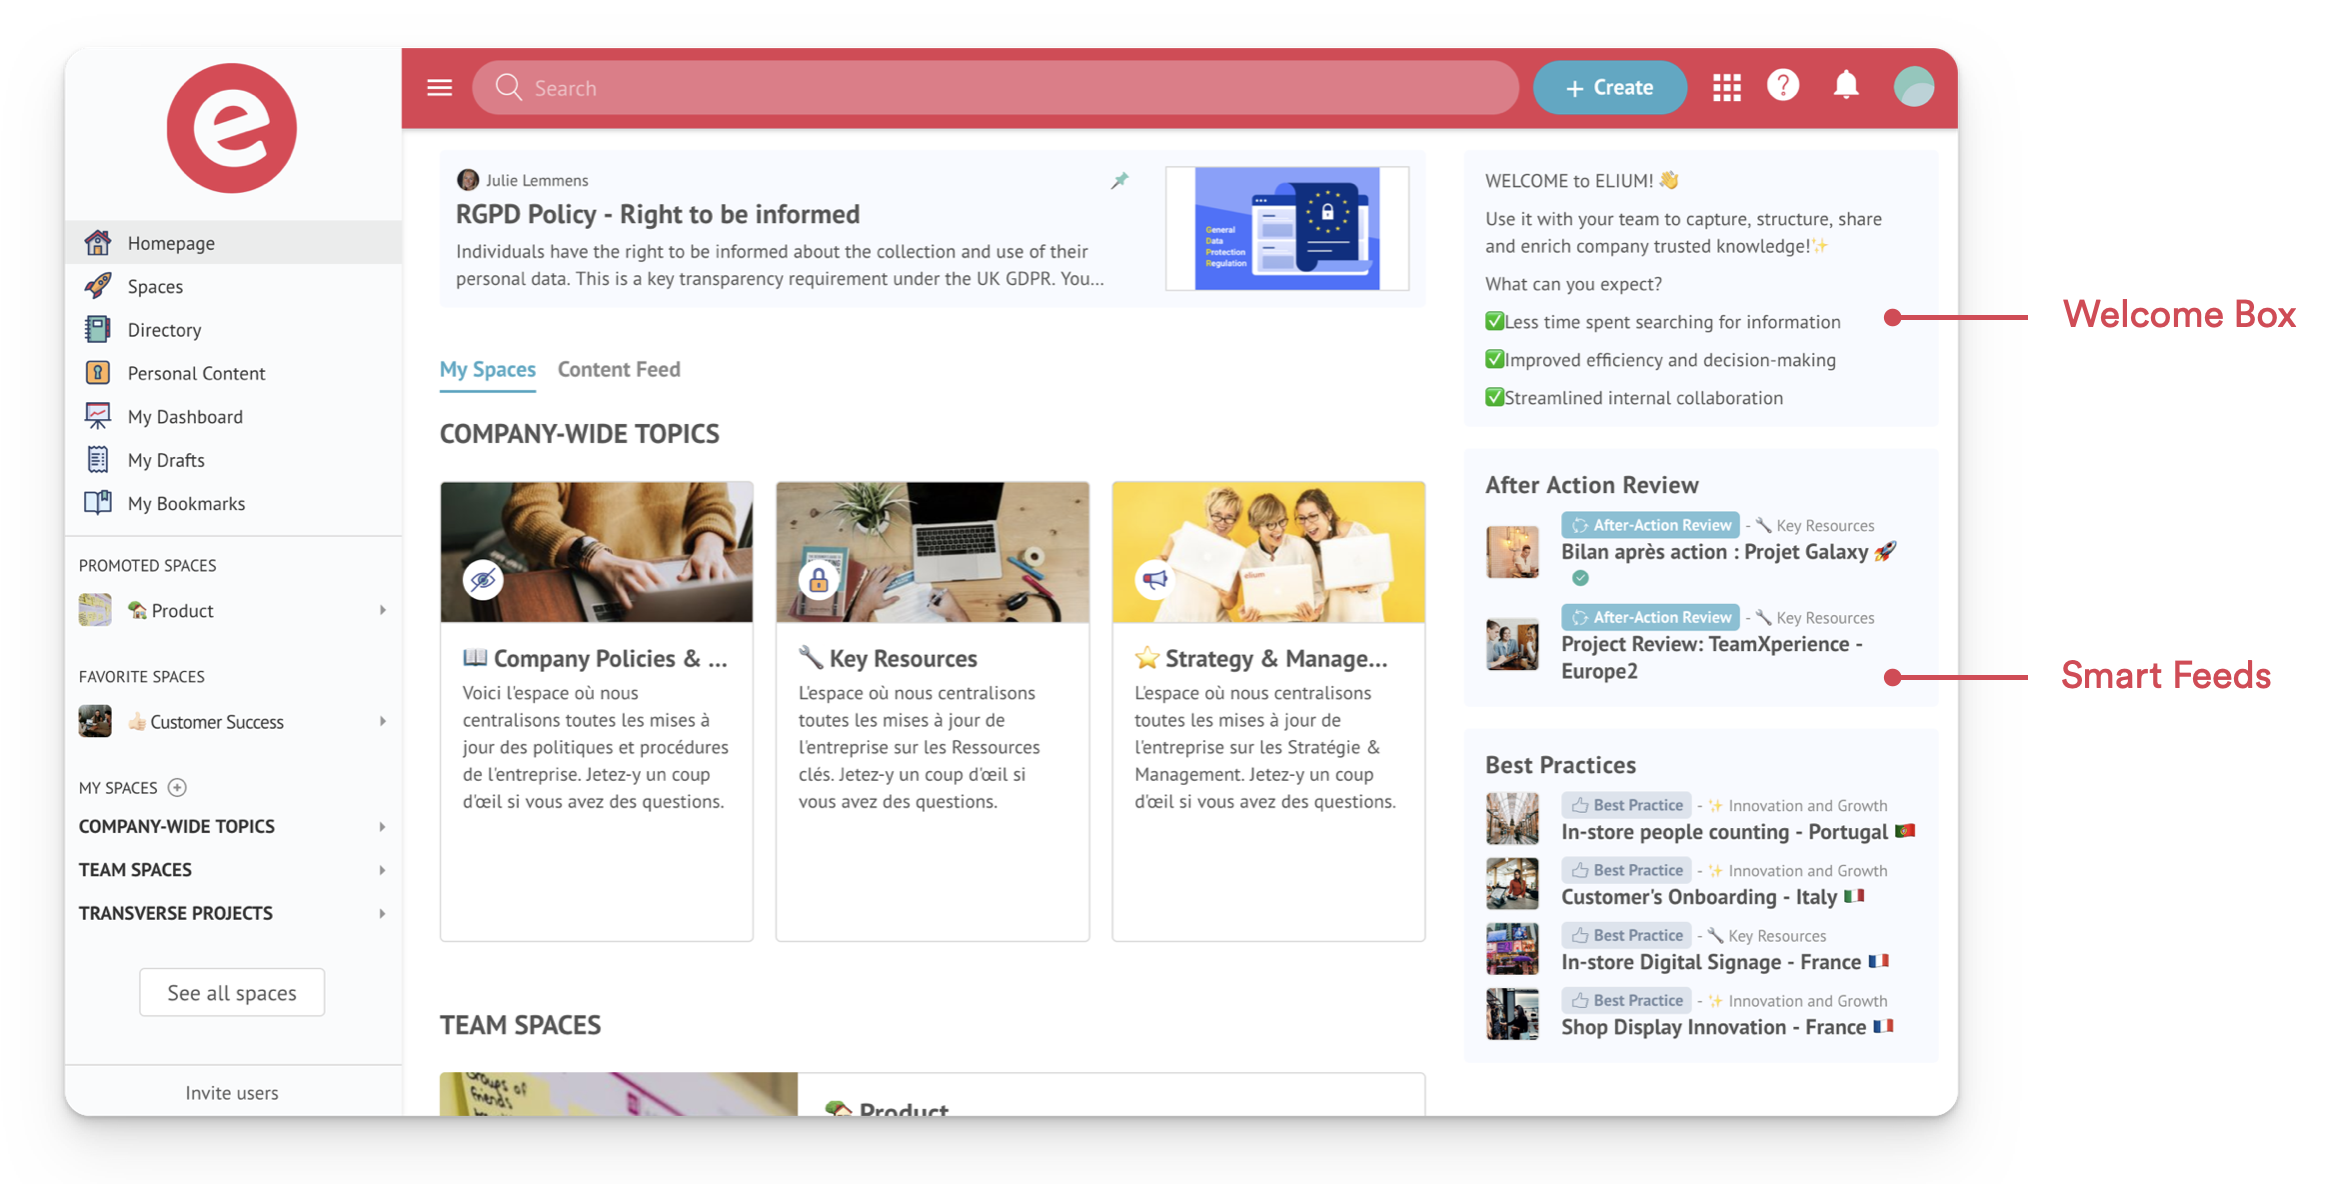The width and height of the screenshot is (2350, 1196).
Task: Click the help question mark icon
Action: [1783, 86]
